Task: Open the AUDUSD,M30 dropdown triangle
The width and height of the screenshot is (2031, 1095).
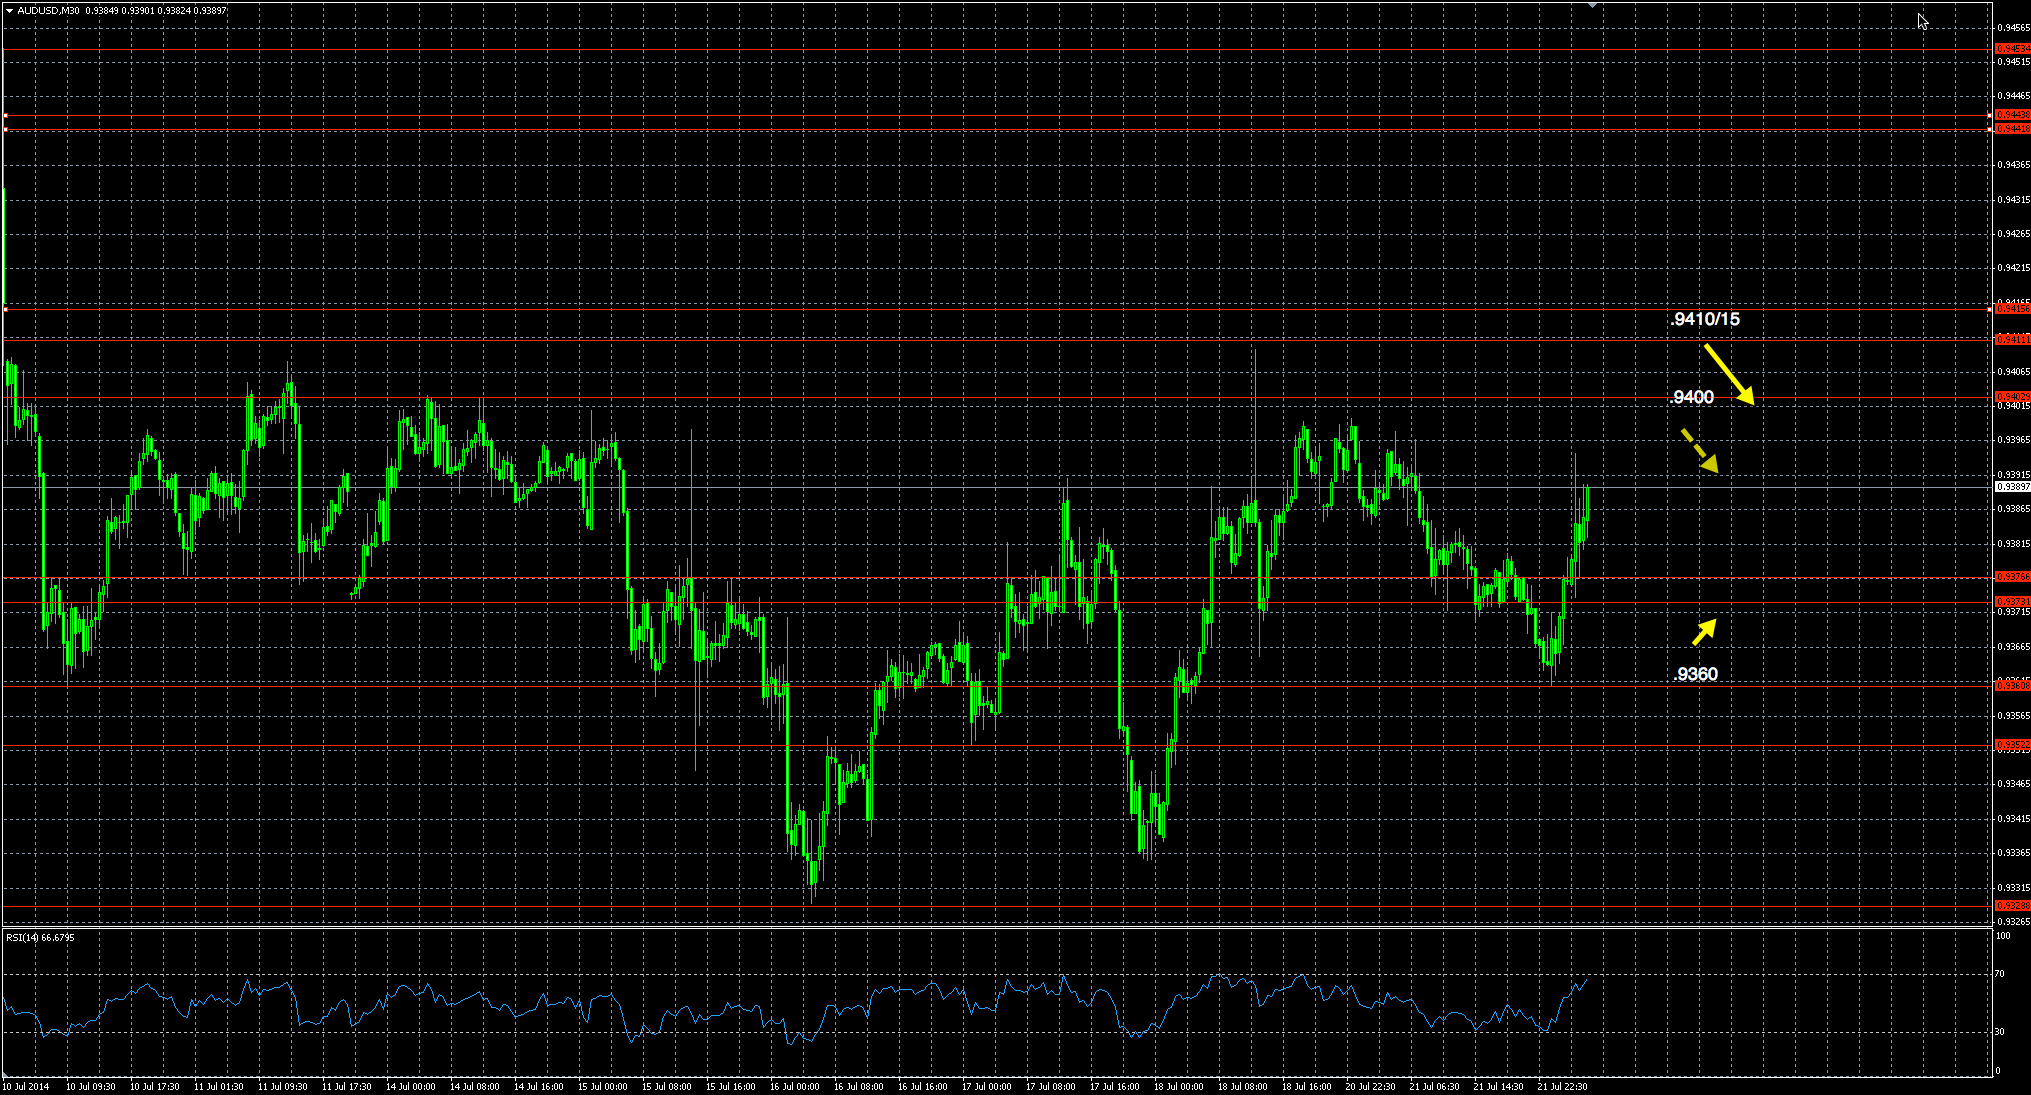Action: tap(9, 10)
